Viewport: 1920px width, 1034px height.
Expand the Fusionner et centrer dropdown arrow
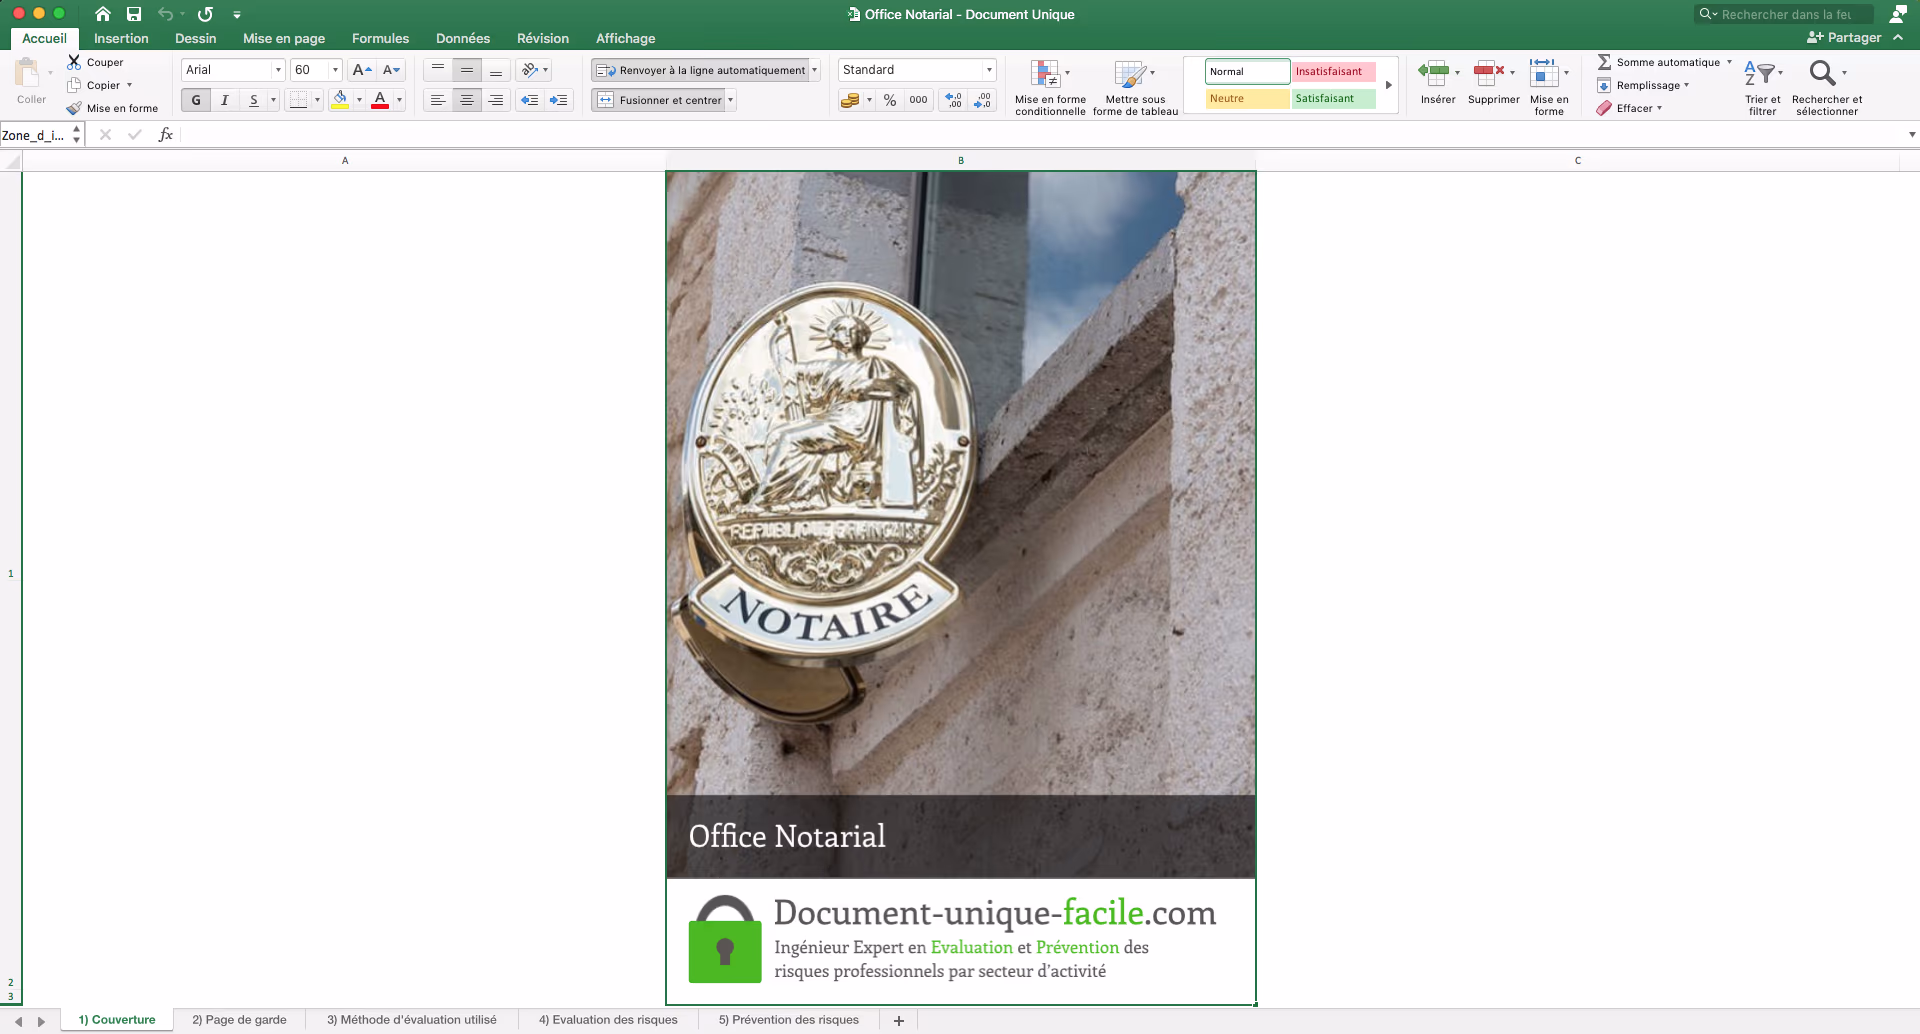(x=731, y=100)
